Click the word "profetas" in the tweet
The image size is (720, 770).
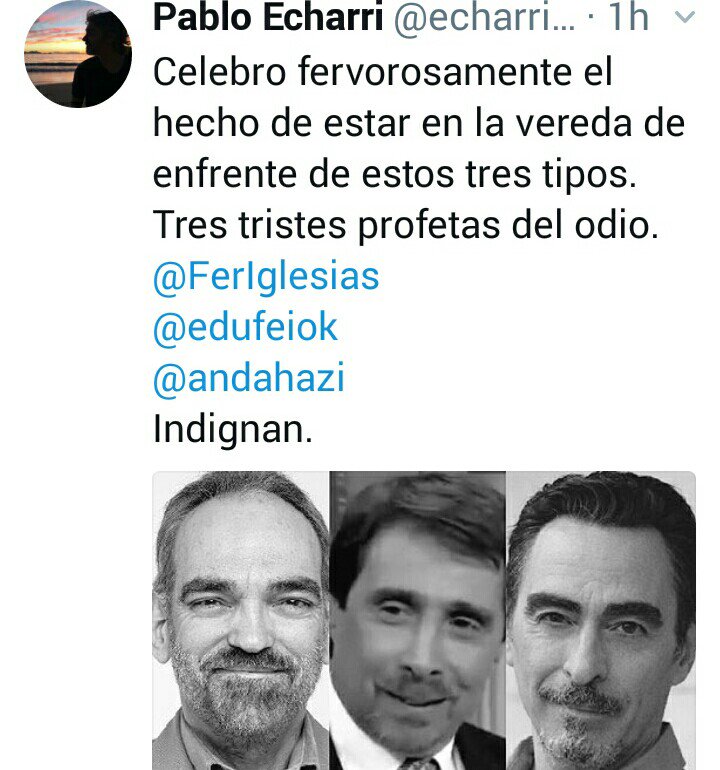point(428,226)
